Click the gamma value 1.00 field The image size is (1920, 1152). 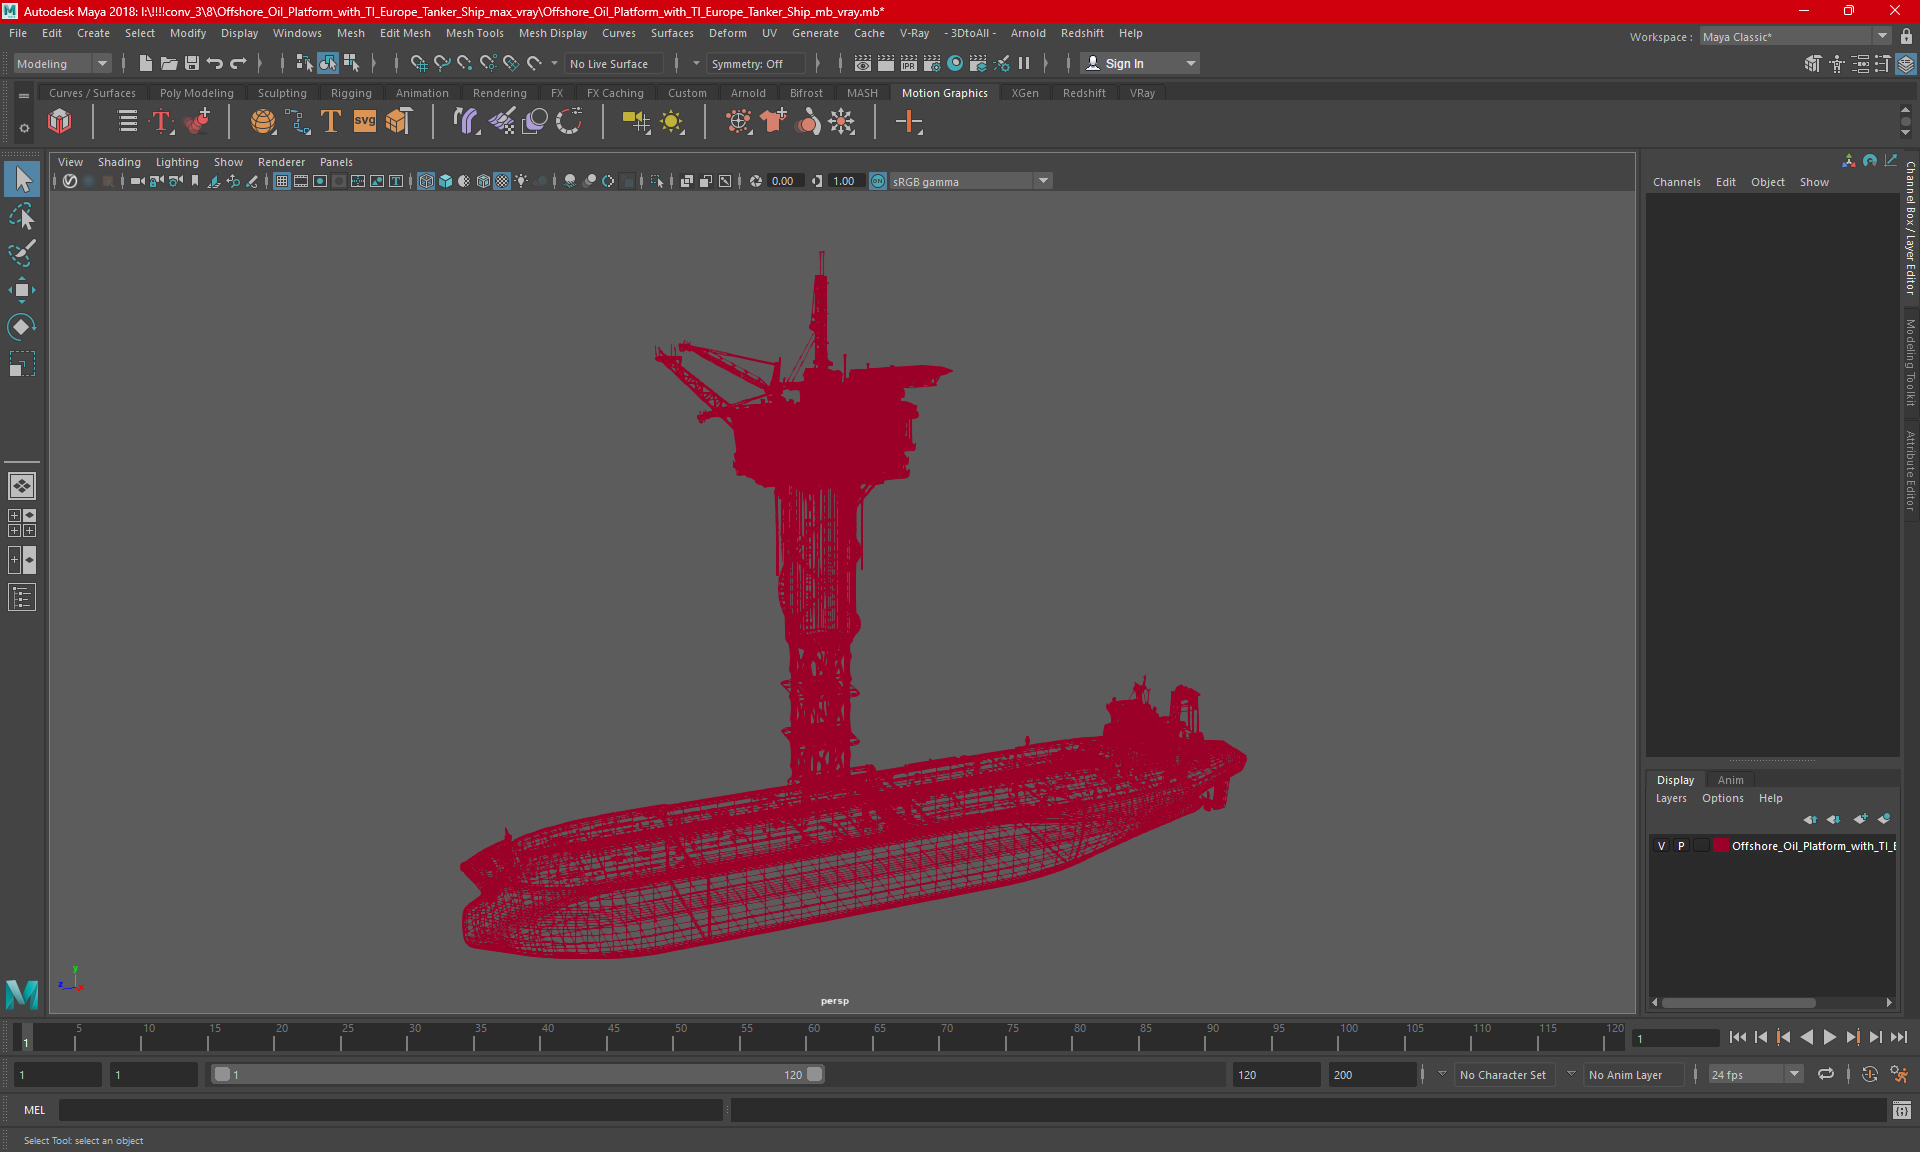845,181
